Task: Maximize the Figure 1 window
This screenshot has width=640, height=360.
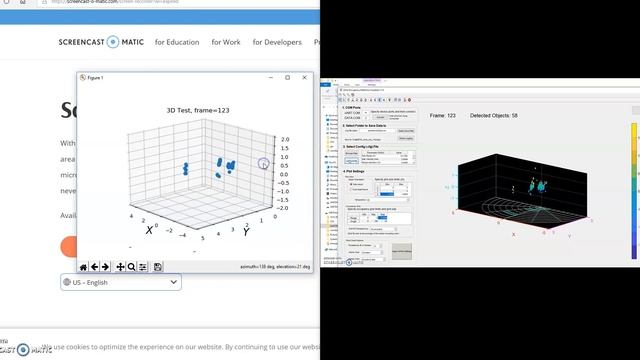Action: point(287,78)
